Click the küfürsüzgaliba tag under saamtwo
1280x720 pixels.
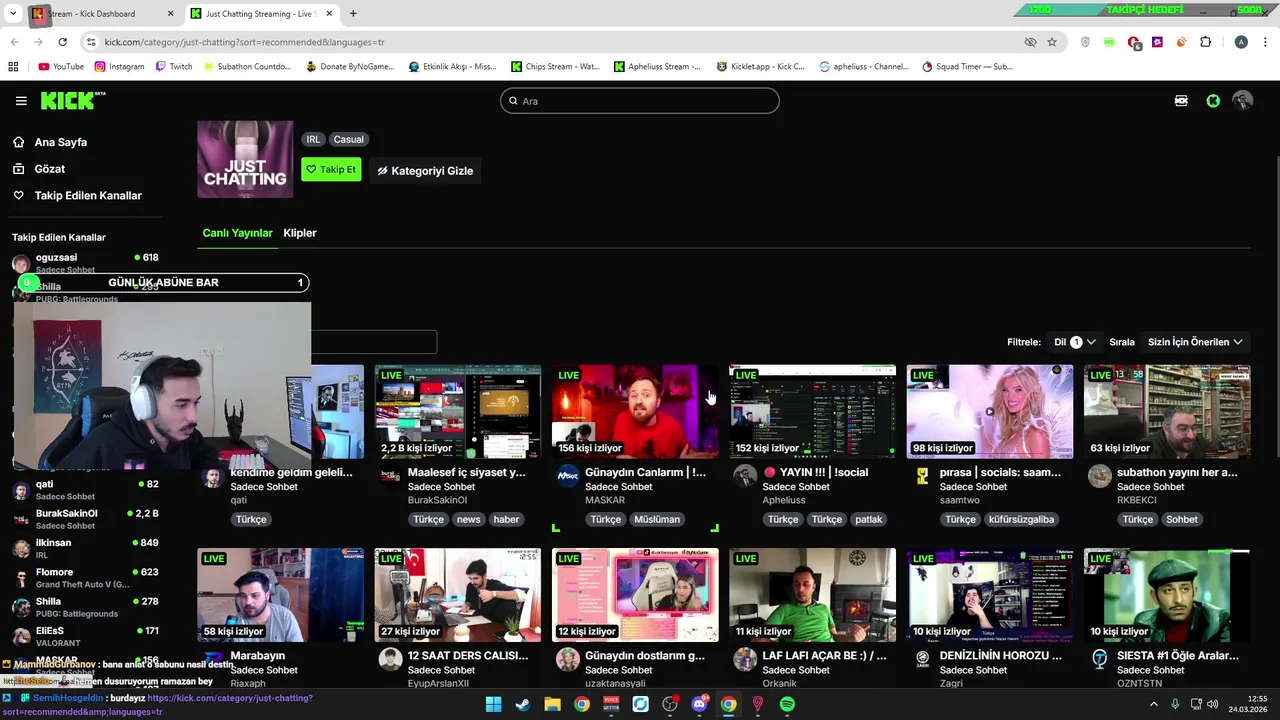1022,520
